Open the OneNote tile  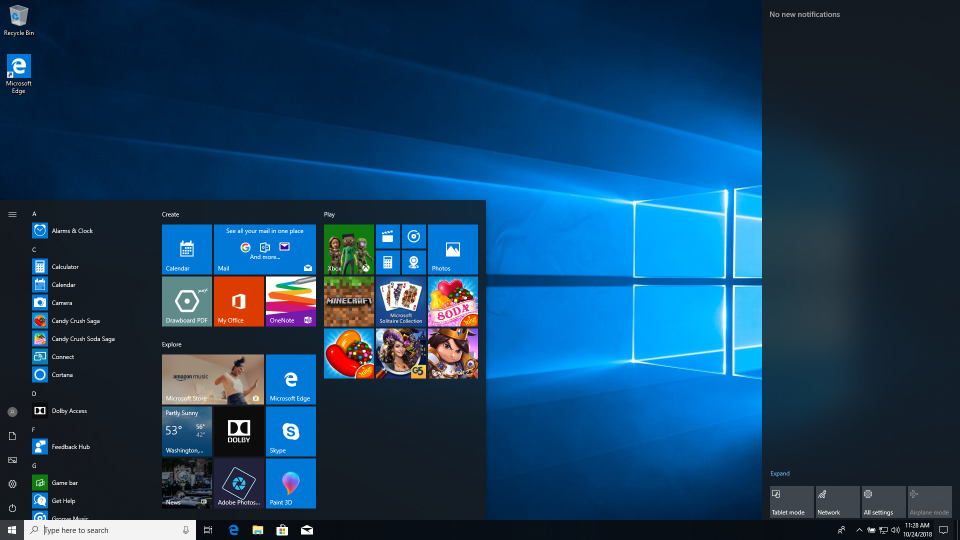click(290, 302)
